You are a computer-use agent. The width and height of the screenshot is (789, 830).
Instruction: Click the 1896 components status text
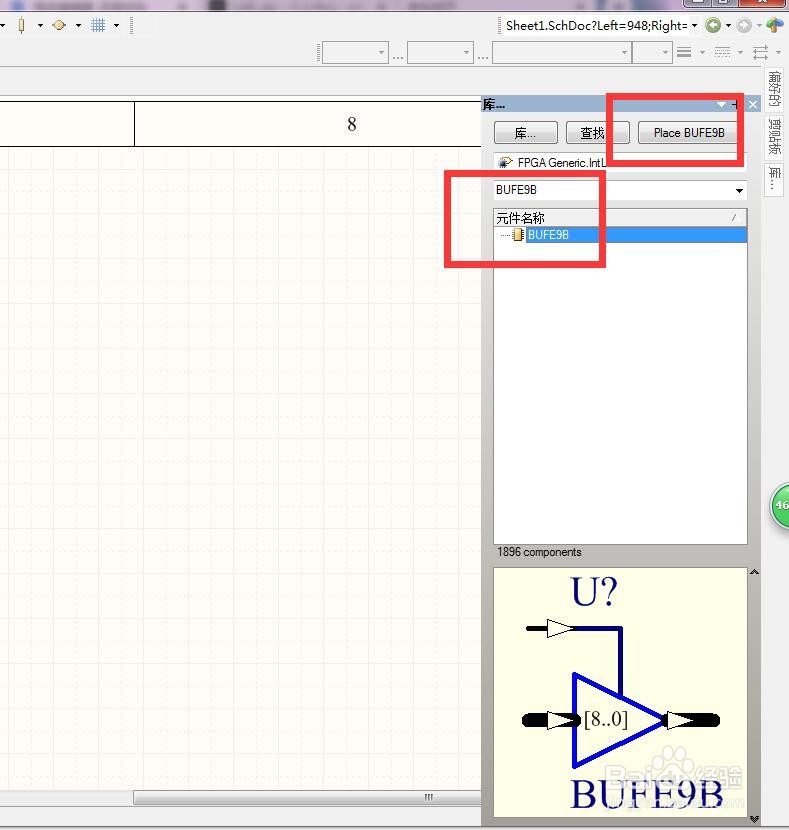click(x=539, y=552)
